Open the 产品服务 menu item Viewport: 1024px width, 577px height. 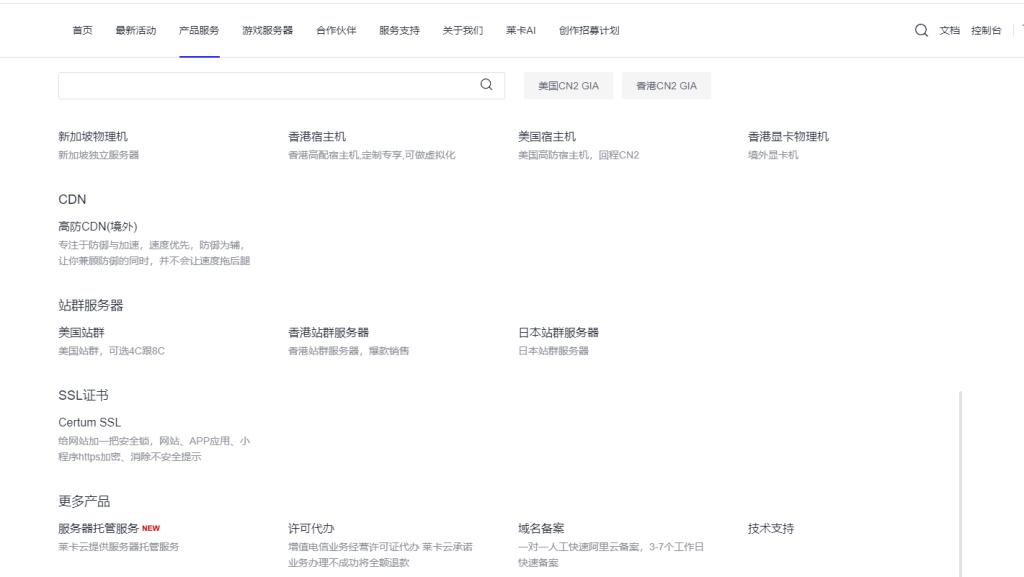(199, 30)
